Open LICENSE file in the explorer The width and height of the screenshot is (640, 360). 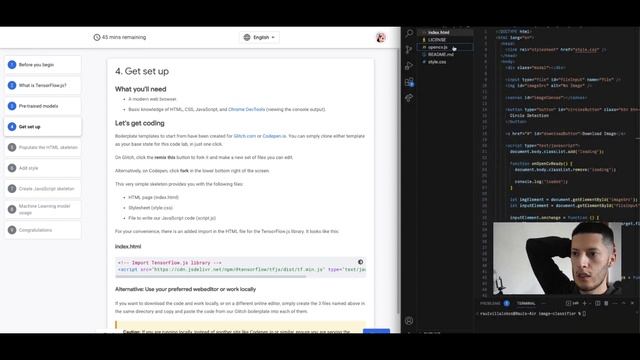click(445, 40)
